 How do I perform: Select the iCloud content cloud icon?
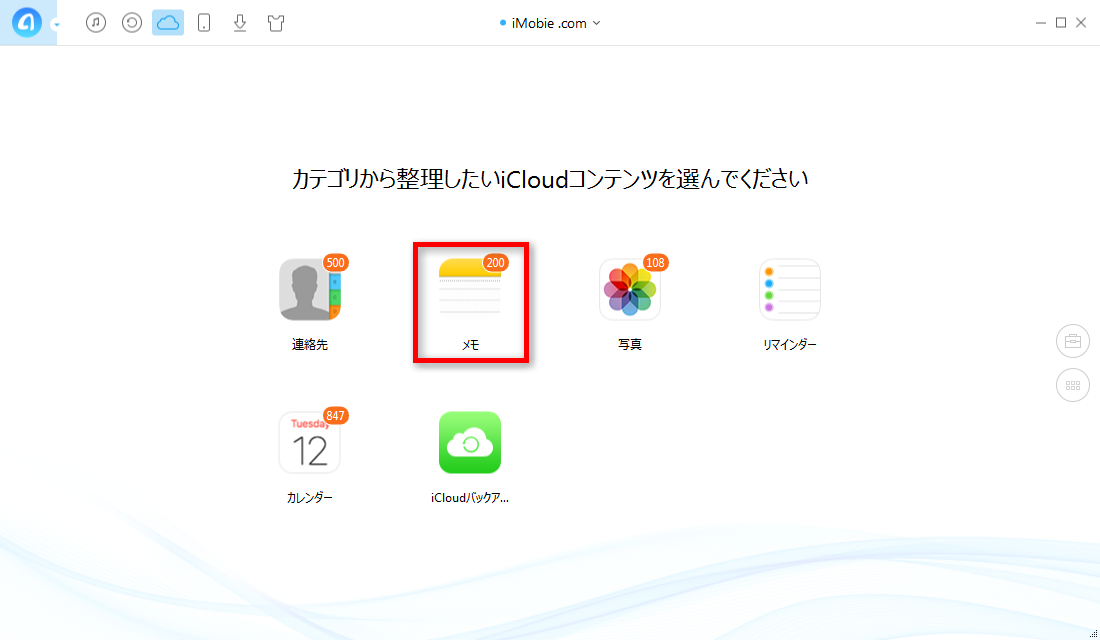coord(168,22)
